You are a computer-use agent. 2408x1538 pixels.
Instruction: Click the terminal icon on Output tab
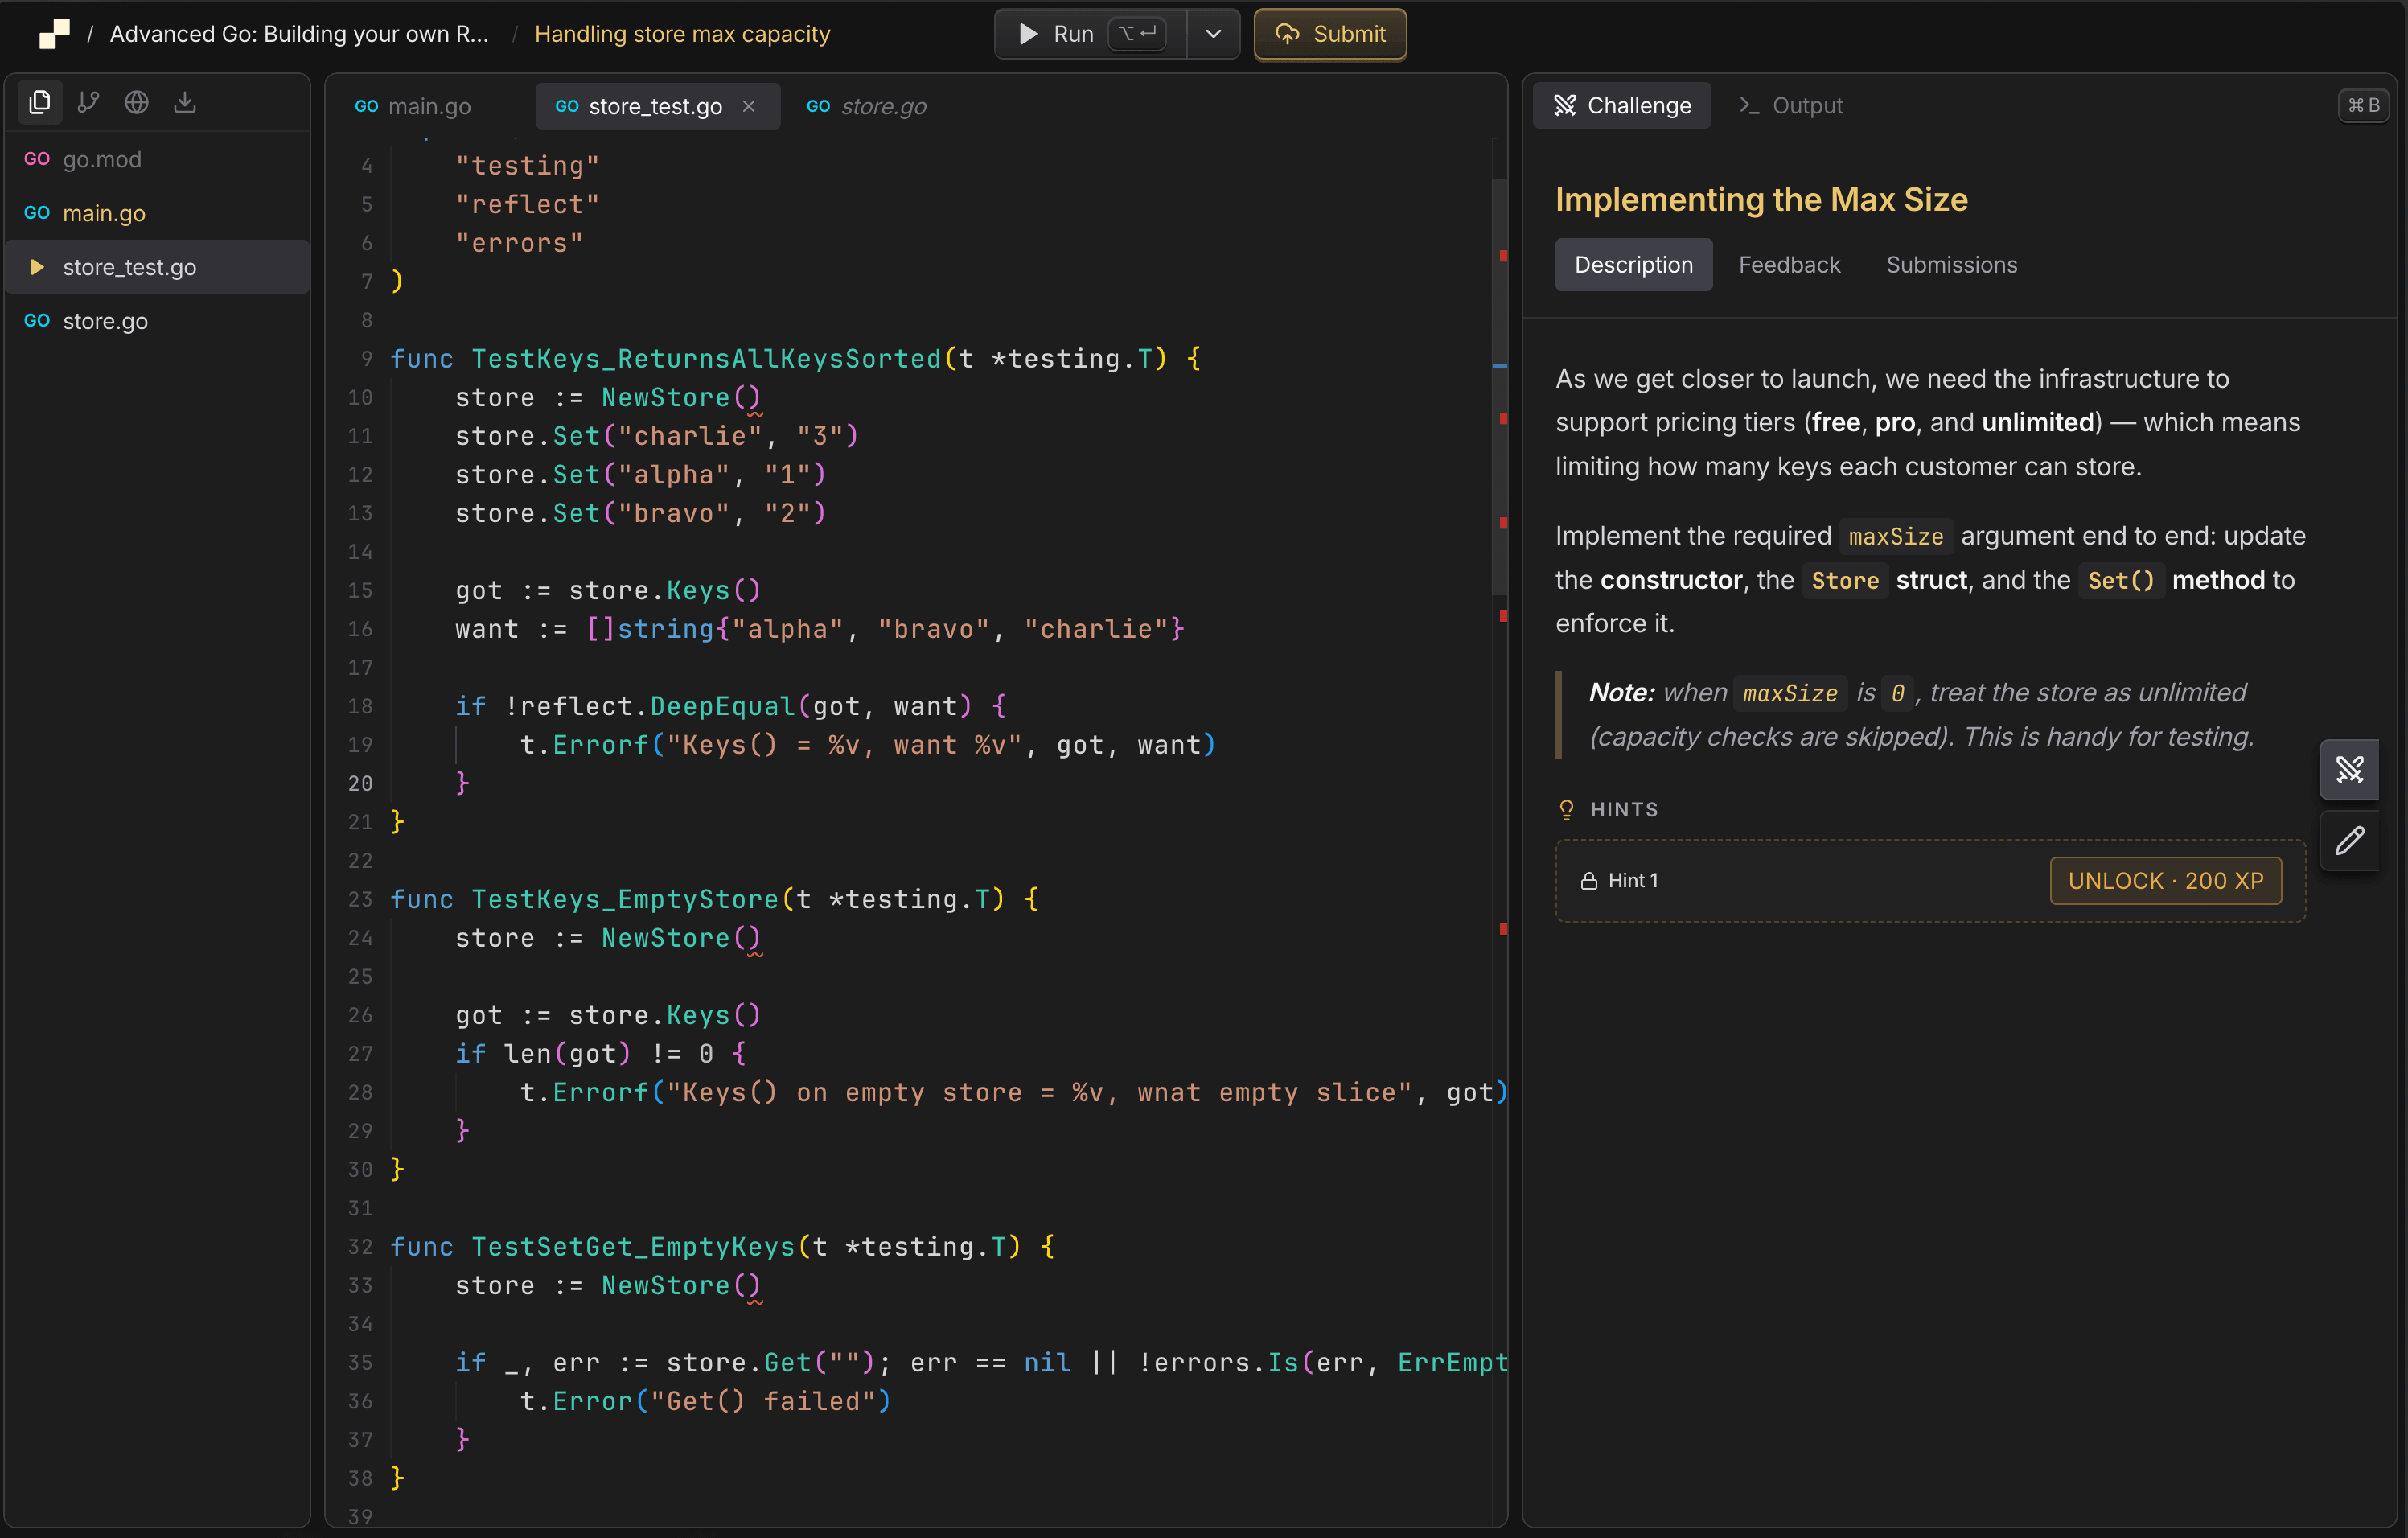[1749, 105]
